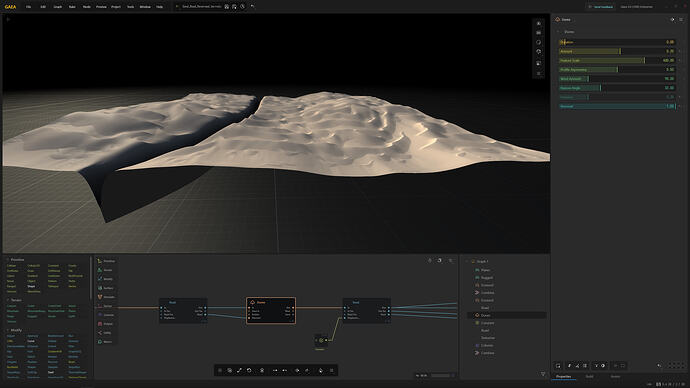Click the leftmost icon in the properties bottom toolbar
Viewport: 690px width, 388px height.
pos(558,366)
